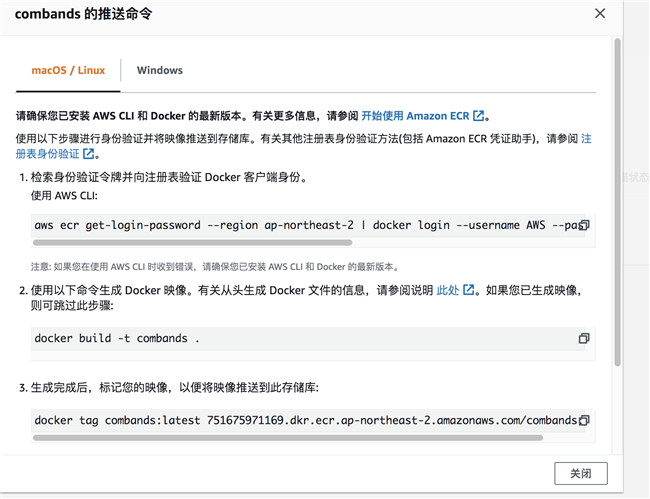
Task: Click the 注意 AWS CLI error note text
Action: click(x=215, y=266)
